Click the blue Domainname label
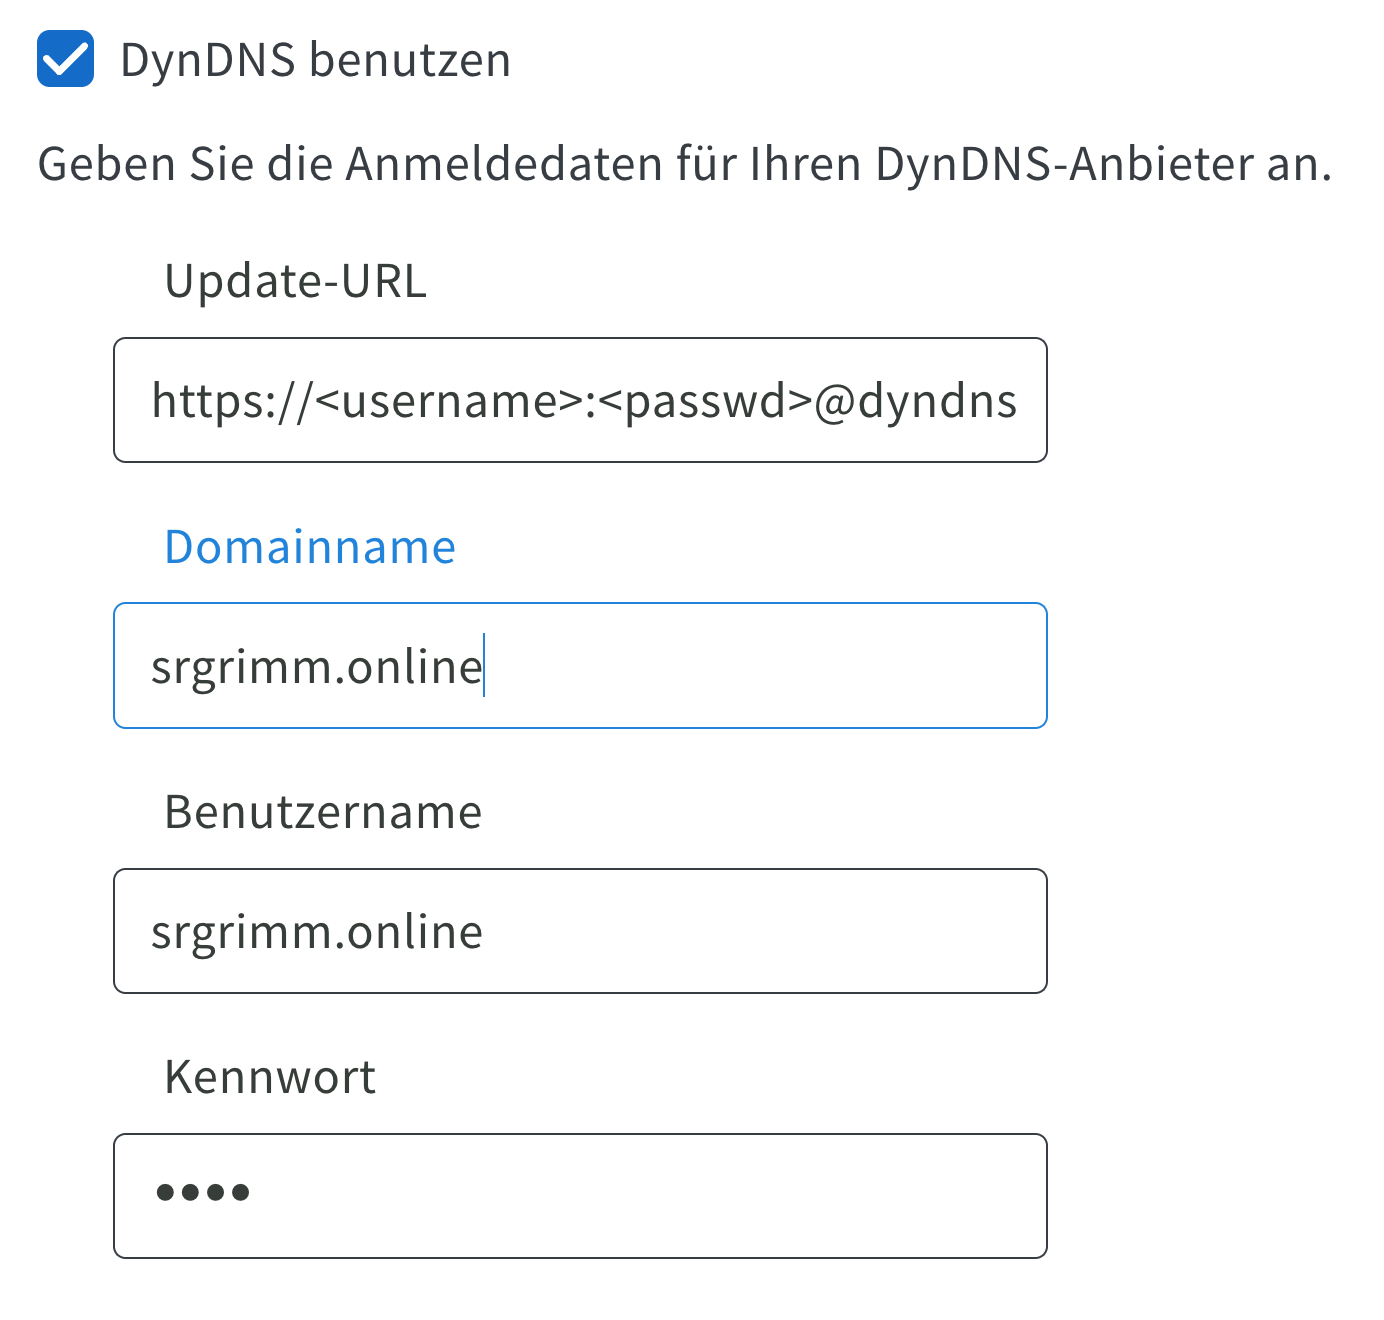This screenshot has height=1320, width=1384. (x=310, y=547)
